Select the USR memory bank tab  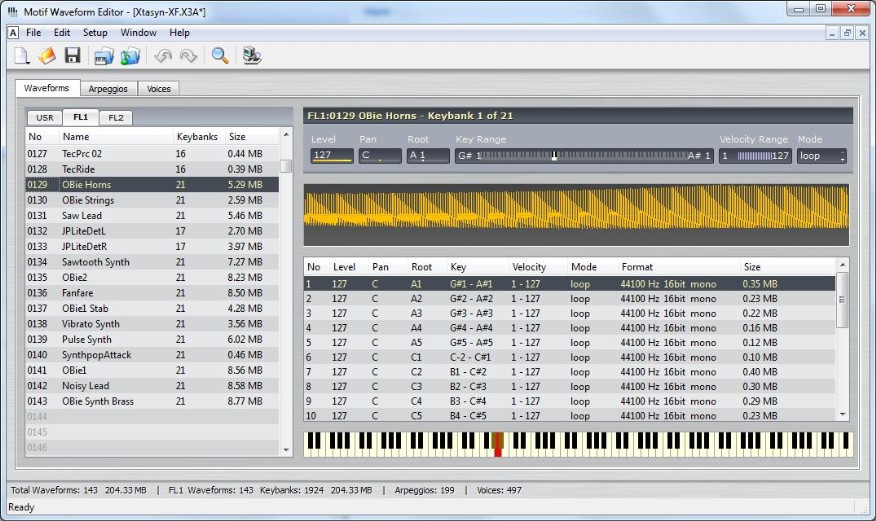coord(45,118)
